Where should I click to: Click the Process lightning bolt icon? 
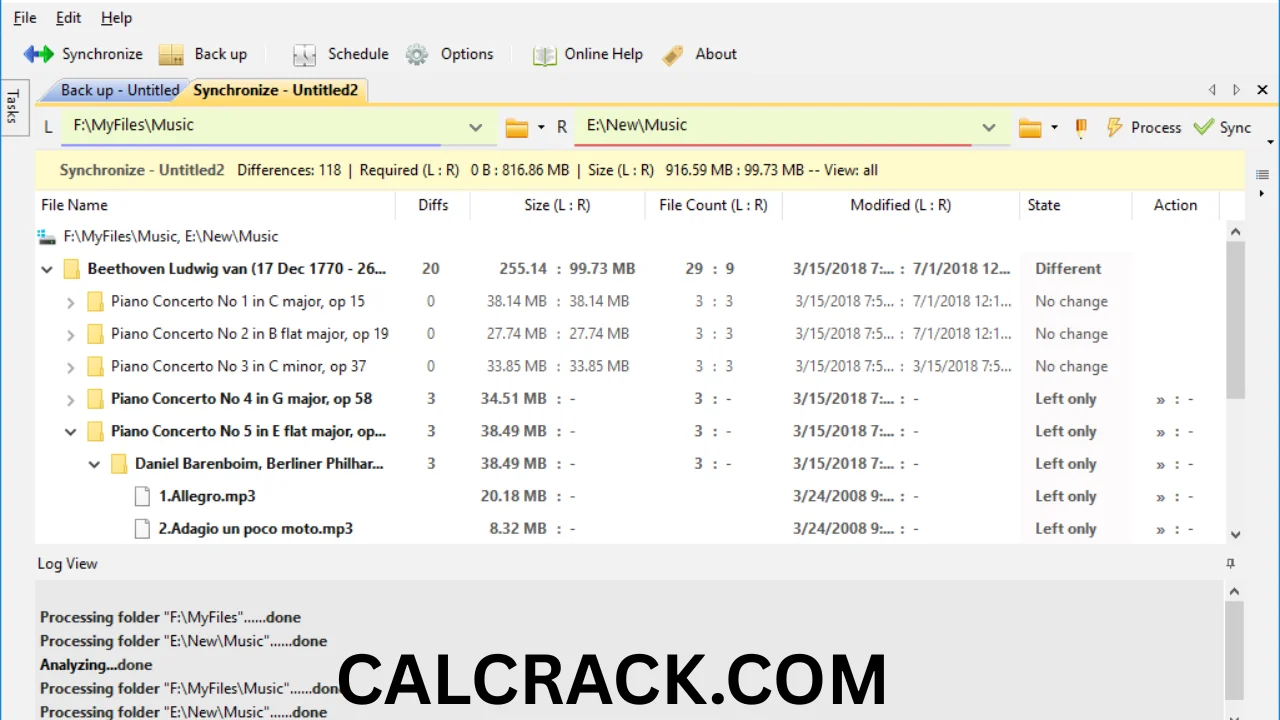point(1113,127)
